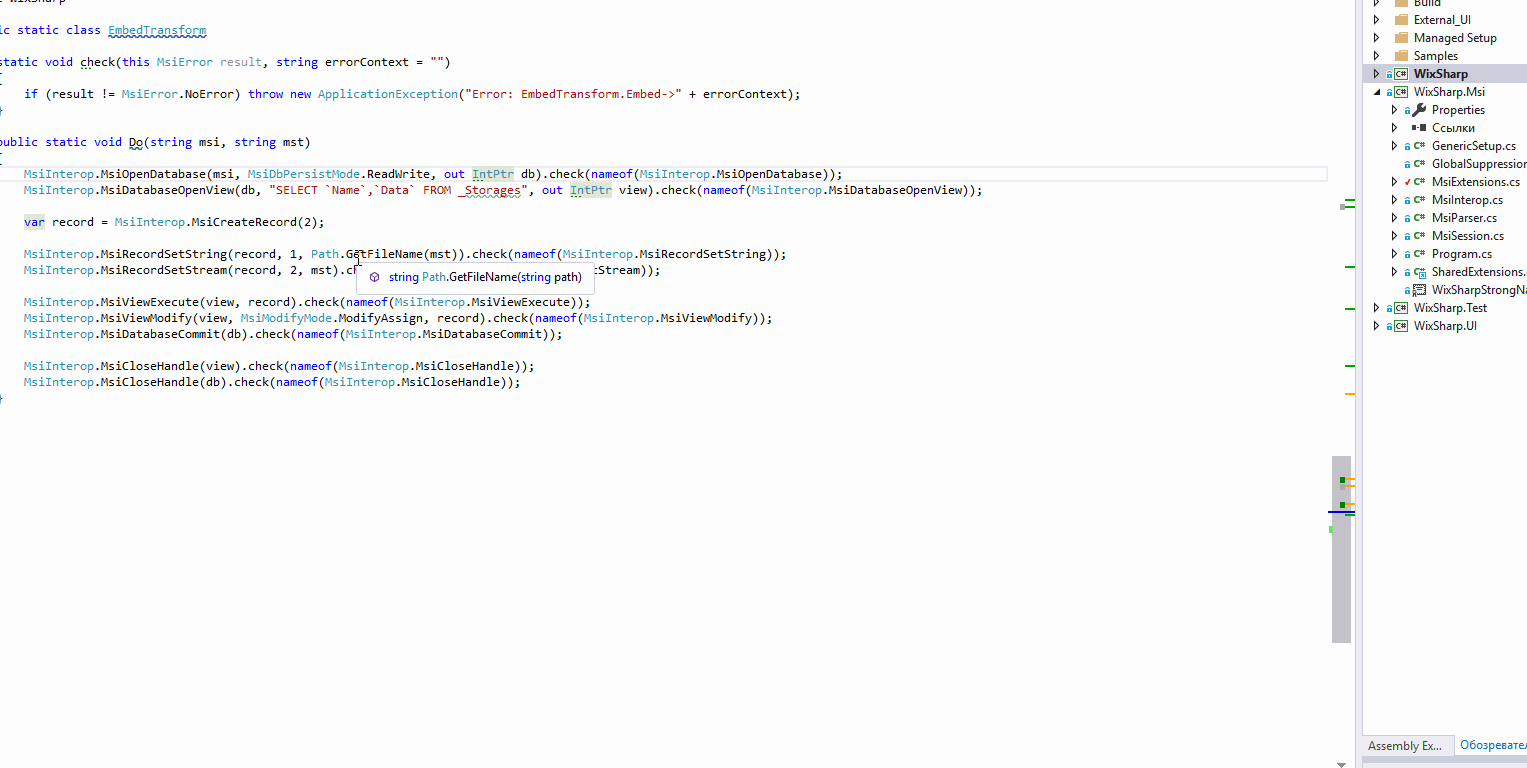Image resolution: width=1527 pixels, height=768 pixels.
Task: Click the Ссылки references icon
Action: pyautogui.click(x=1419, y=128)
